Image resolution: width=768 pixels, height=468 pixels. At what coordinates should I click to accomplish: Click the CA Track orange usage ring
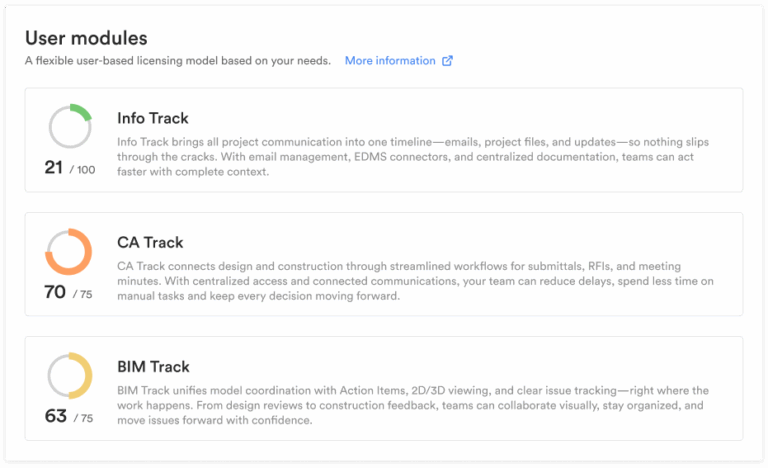(69, 251)
